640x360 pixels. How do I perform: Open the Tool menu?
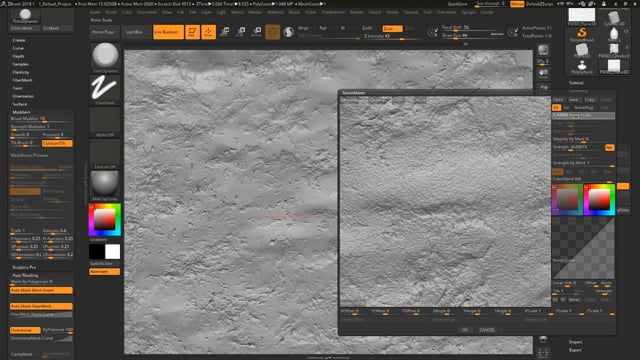click(x=427, y=12)
